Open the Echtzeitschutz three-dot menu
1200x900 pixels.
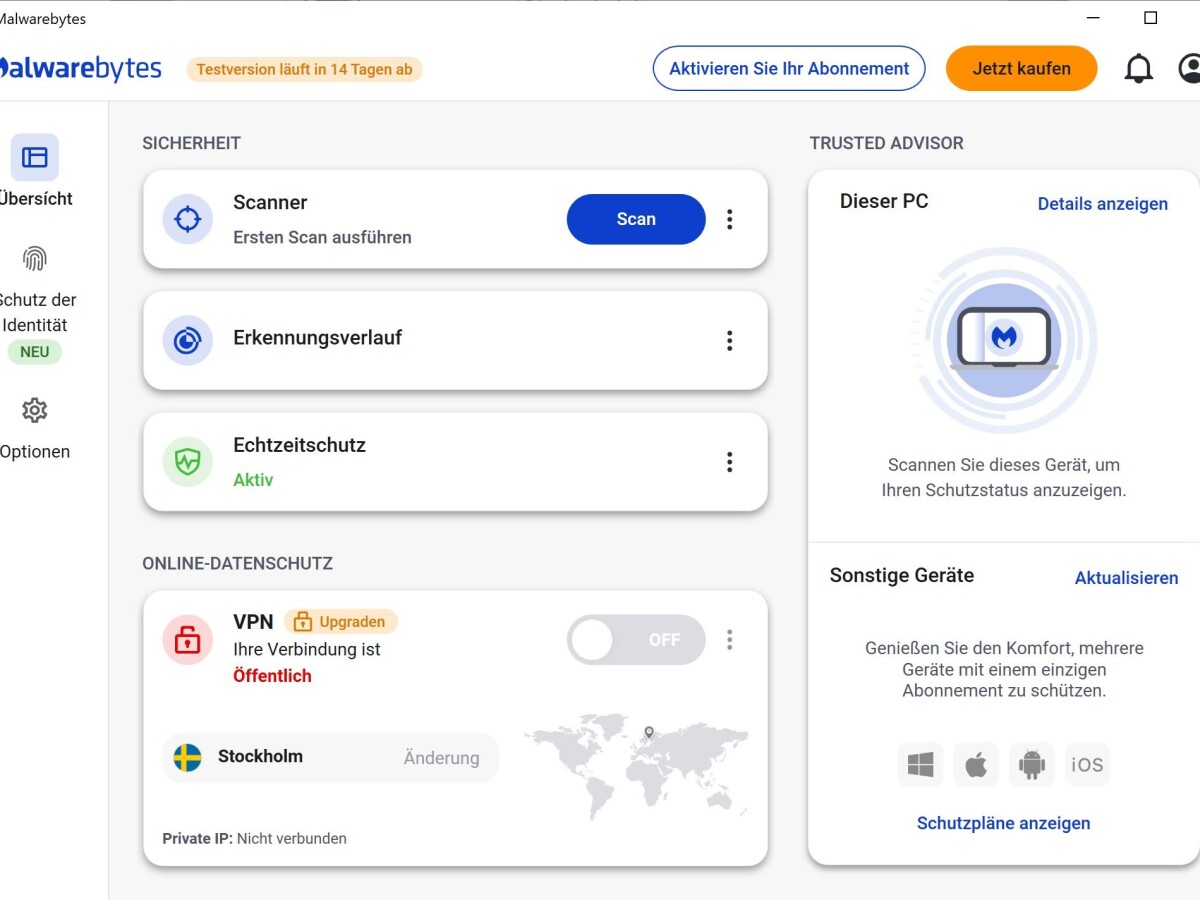pos(730,462)
